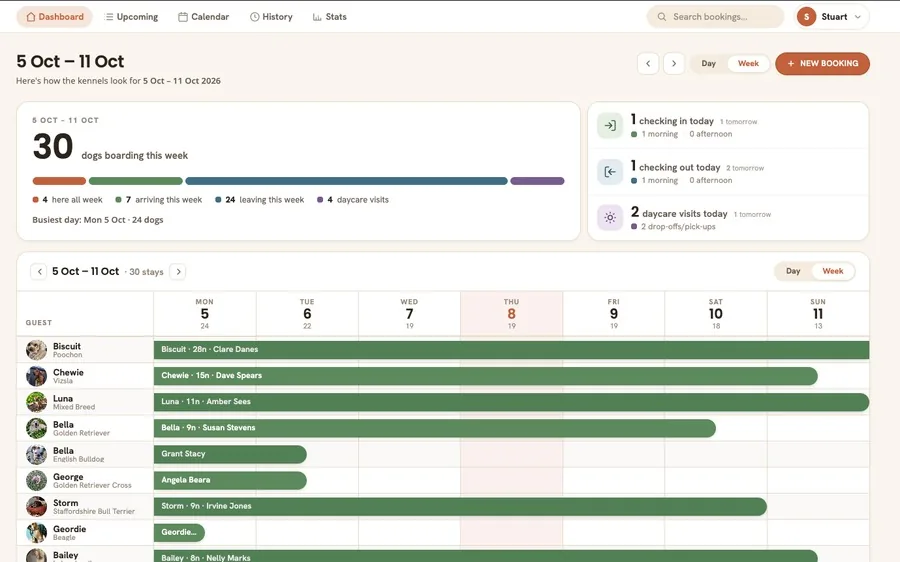The height and width of the screenshot is (562, 900).
Task: Click the '1 checking in today' text
Action: [672, 120]
